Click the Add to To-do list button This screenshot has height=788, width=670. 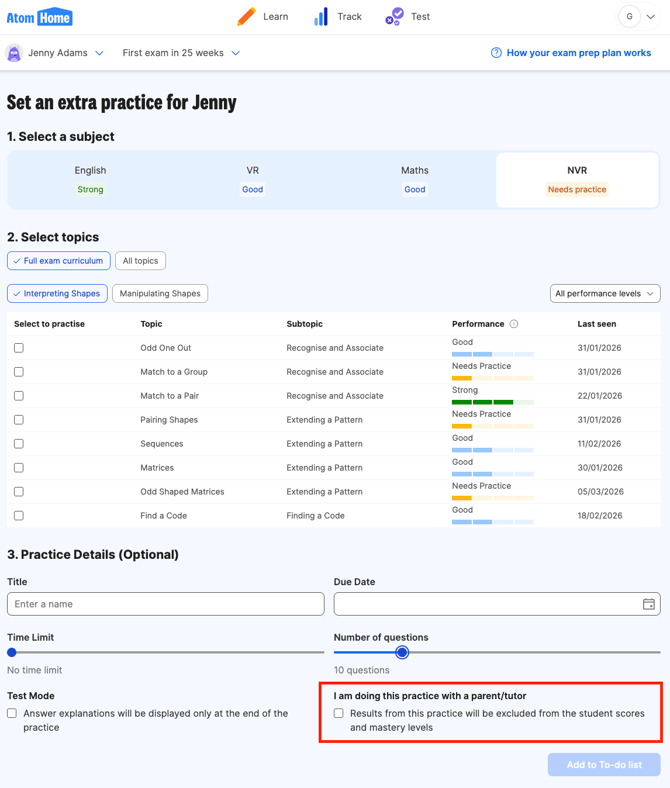coord(604,765)
